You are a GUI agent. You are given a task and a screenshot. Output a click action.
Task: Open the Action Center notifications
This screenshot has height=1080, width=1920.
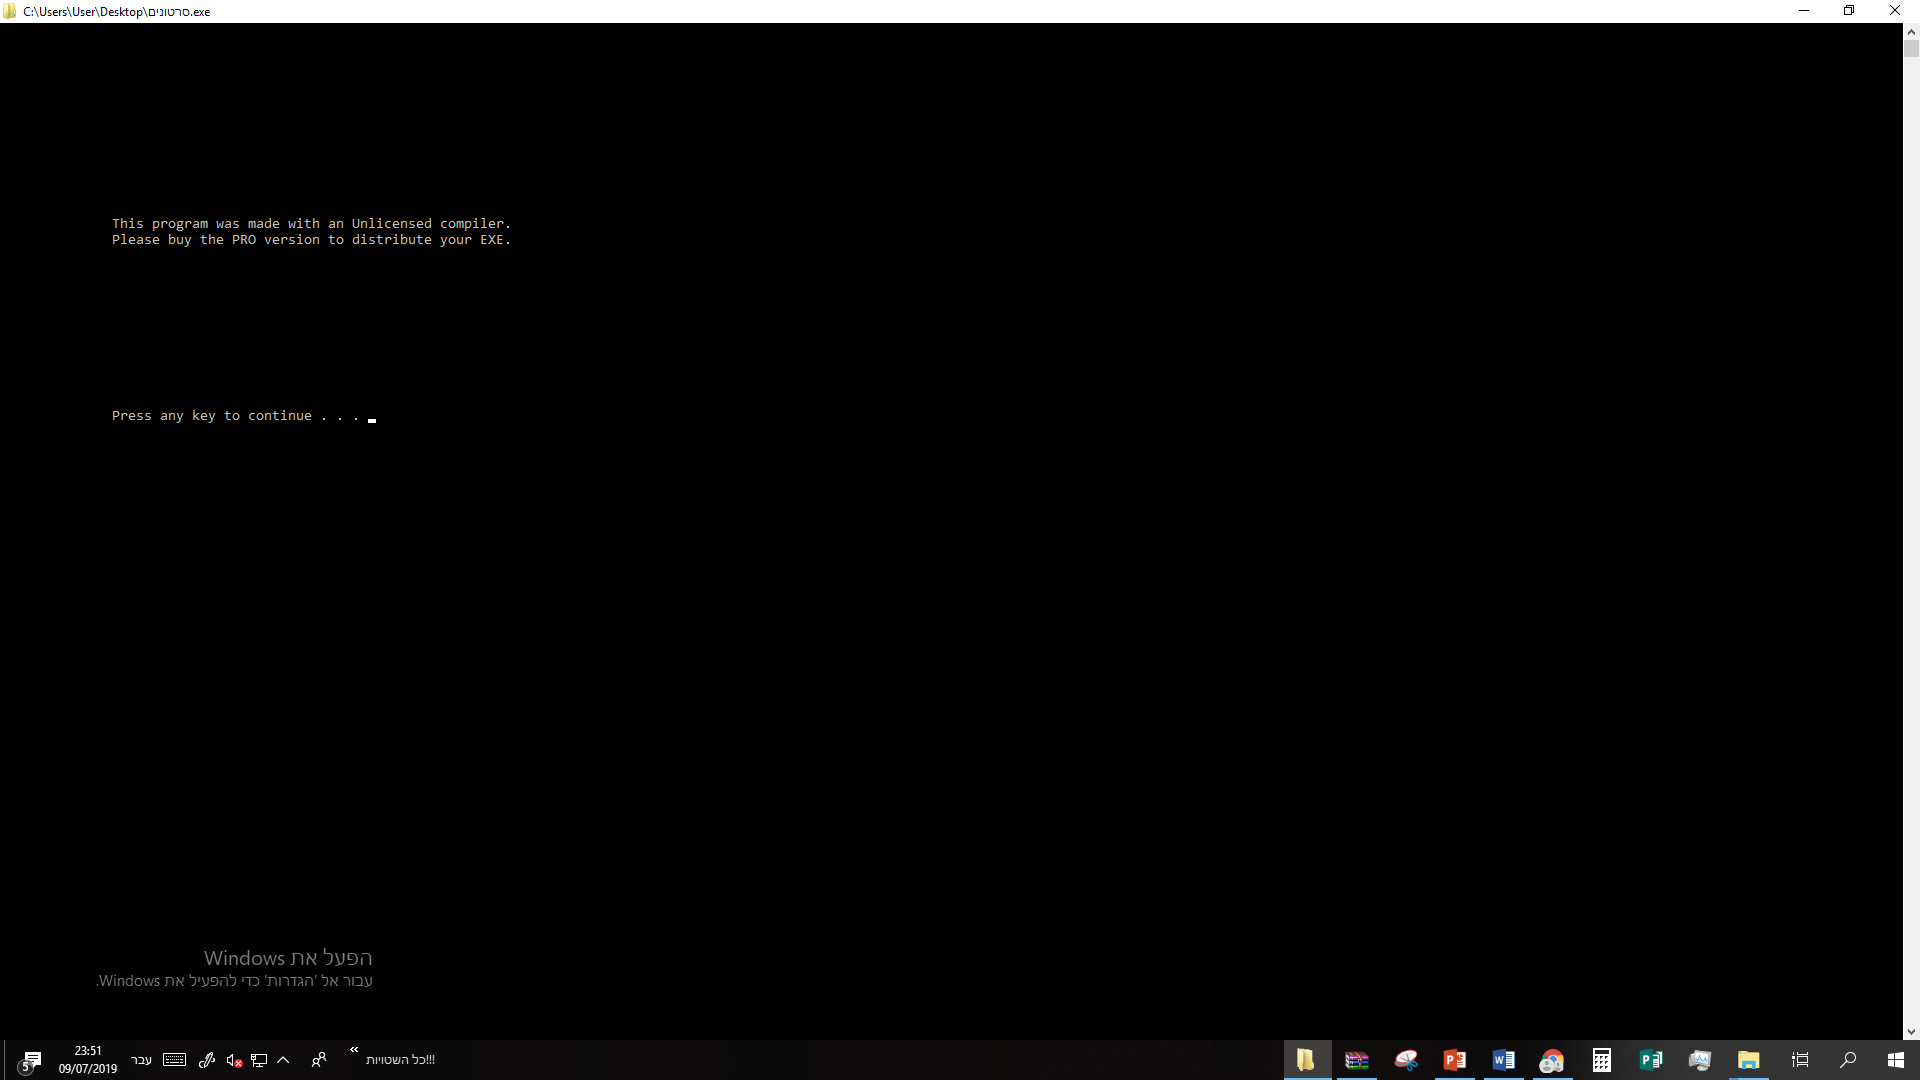(x=31, y=1060)
